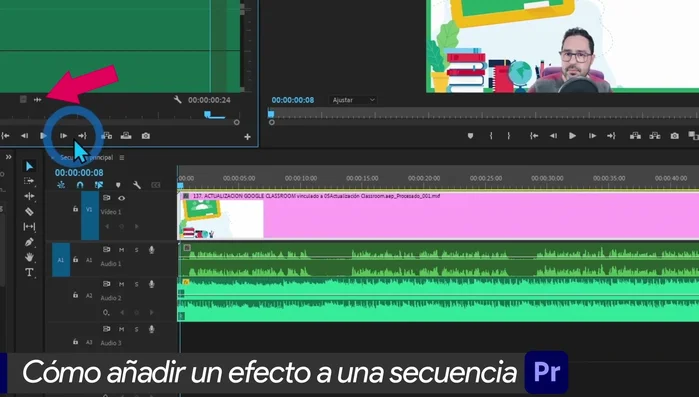Select the Pen tool

click(x=29, y=242)
